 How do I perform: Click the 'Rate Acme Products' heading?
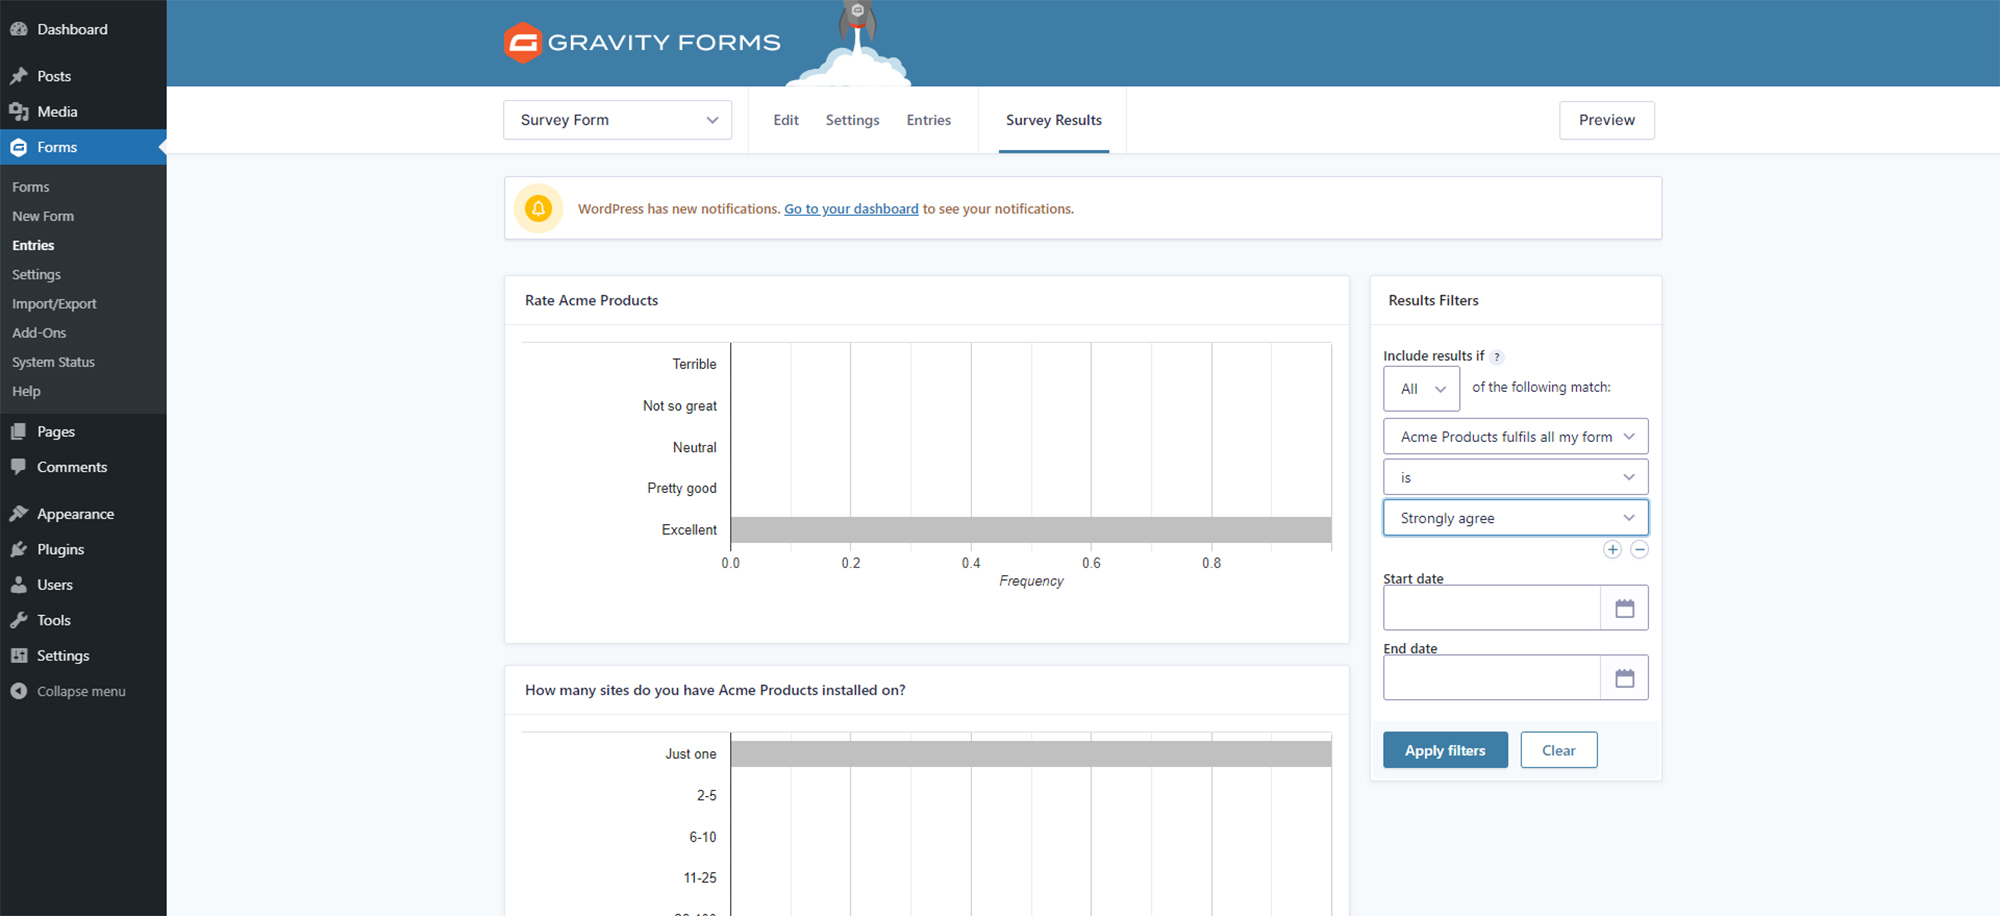pyautogui.click(x=591, y=300)
